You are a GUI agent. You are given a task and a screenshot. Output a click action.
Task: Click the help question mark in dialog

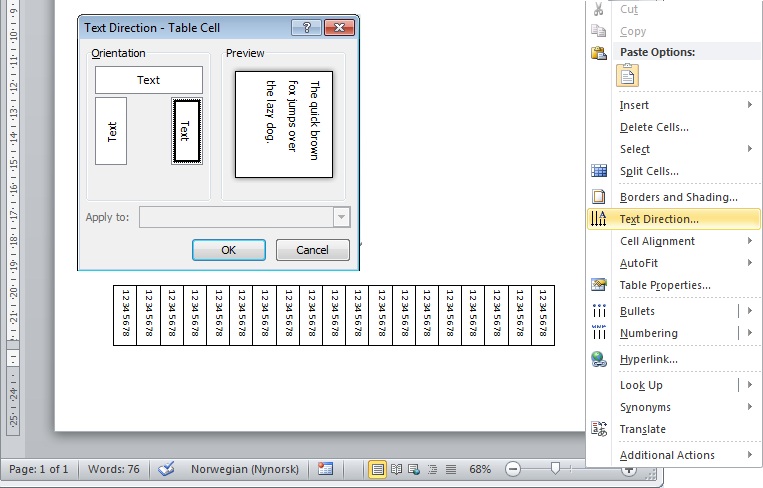point(307,27)
